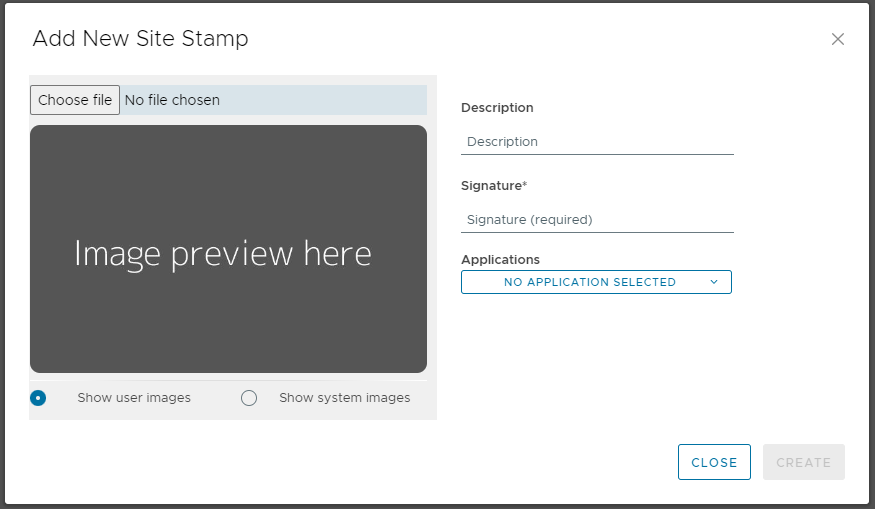
Task: Select the Show system images radio button
Action: click(x=249, y=398)
